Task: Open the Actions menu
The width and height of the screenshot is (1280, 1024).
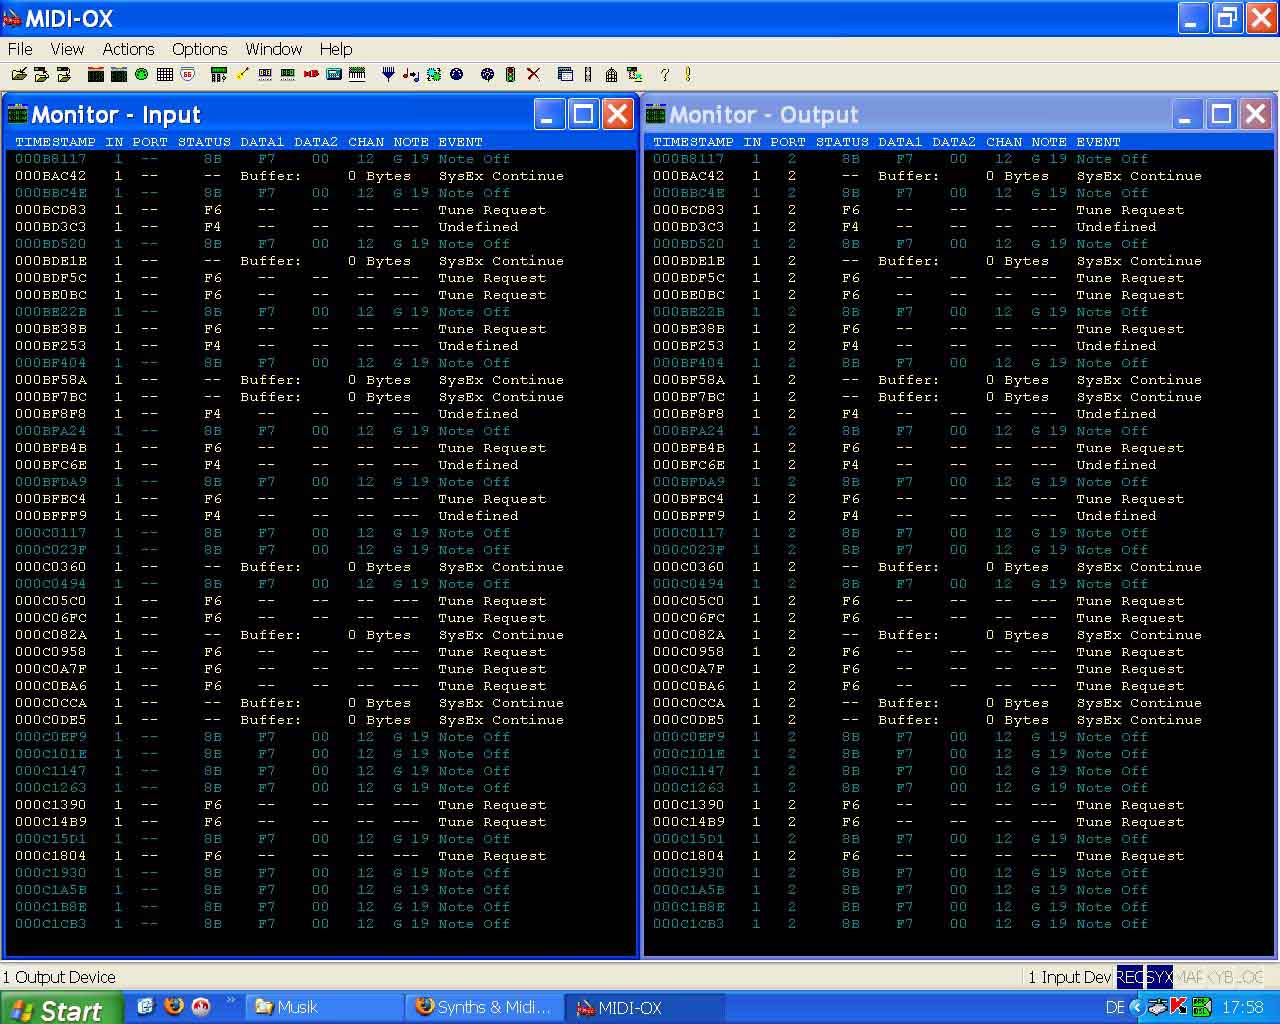Action: (x=128, y=49)
